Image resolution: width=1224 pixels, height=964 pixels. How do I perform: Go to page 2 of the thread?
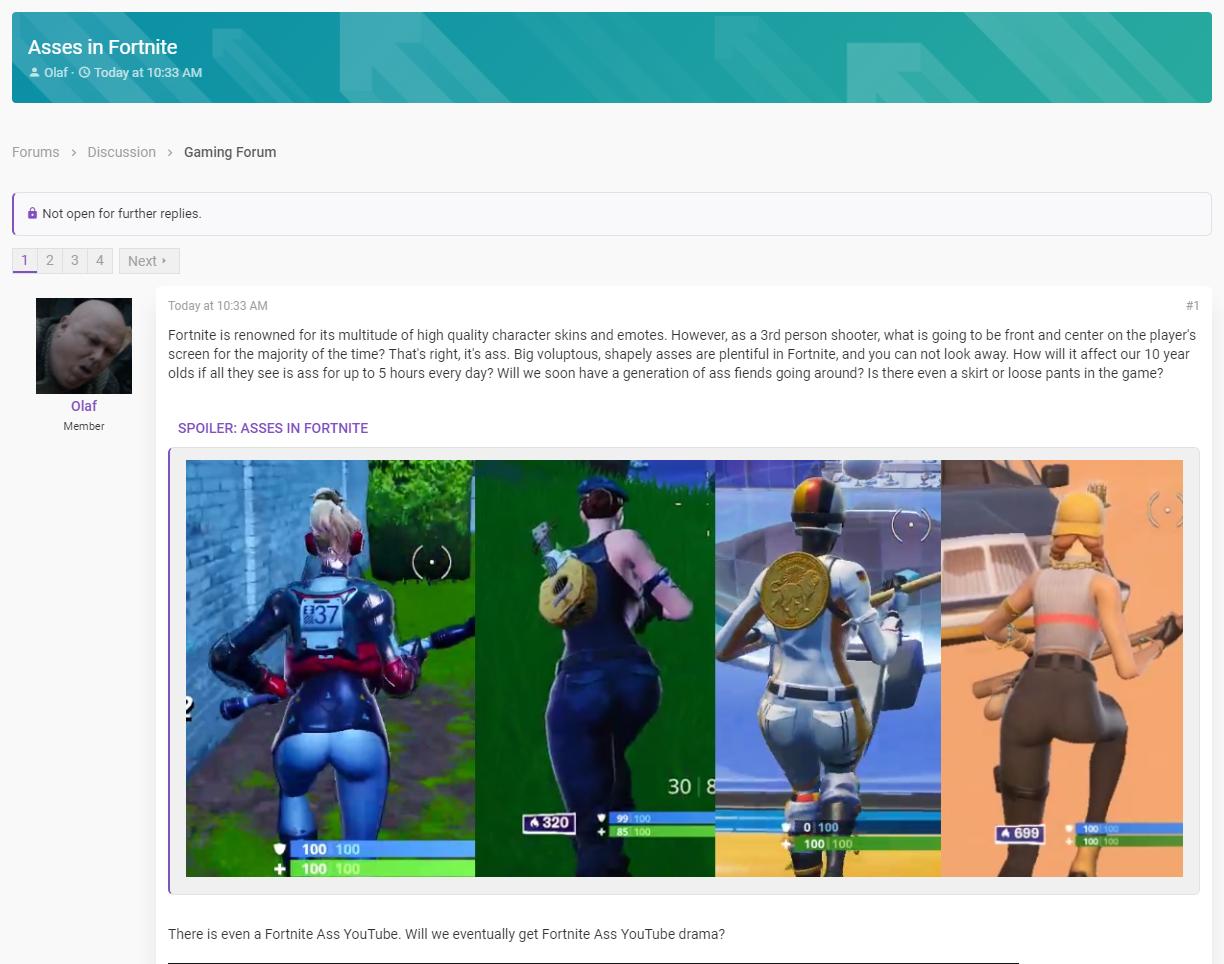coord(49,260)
